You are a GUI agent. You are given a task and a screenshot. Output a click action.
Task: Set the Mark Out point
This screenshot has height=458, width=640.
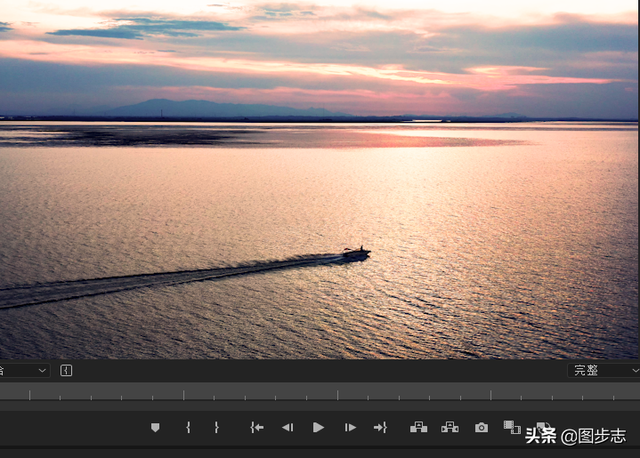216,427
